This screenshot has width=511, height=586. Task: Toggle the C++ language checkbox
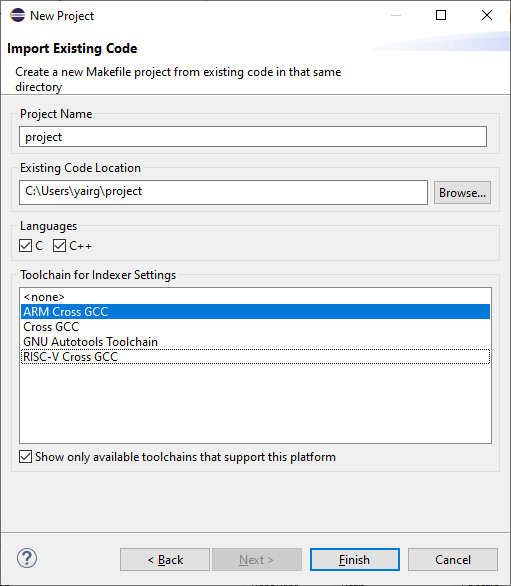pyautogui.click(x=59, y=246)
